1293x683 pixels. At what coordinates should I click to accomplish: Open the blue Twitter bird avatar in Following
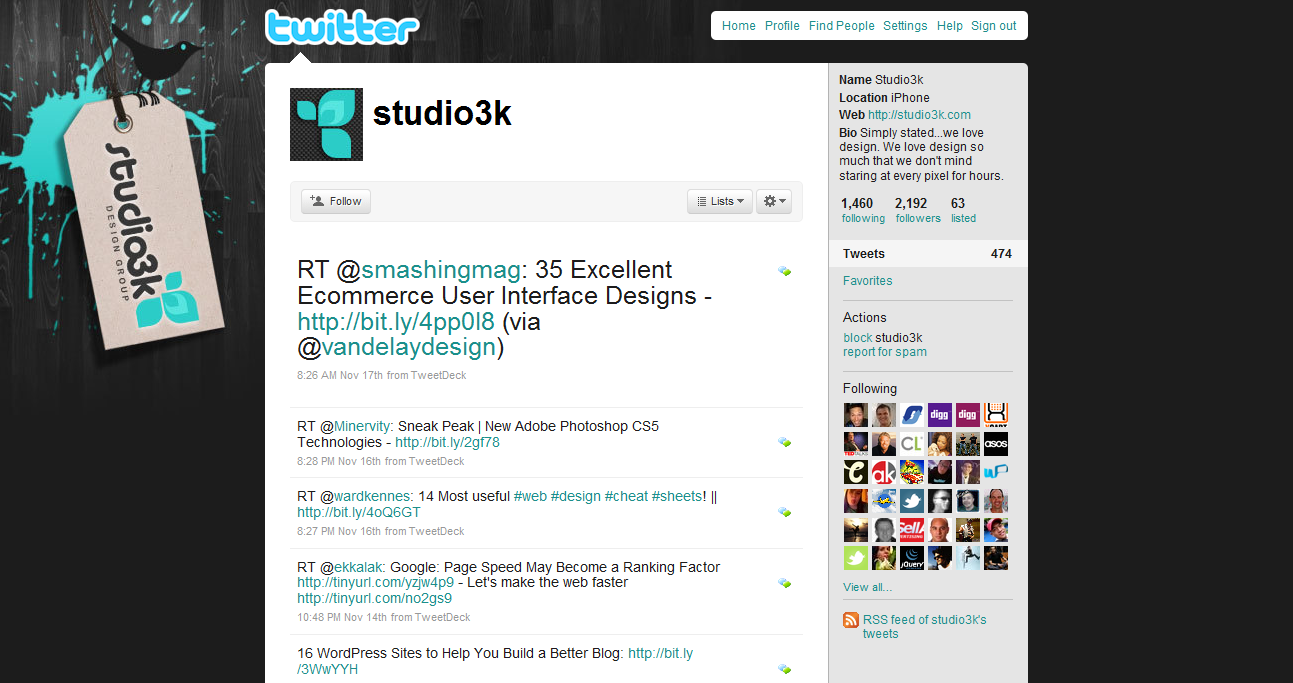click(x=912, y=500)
